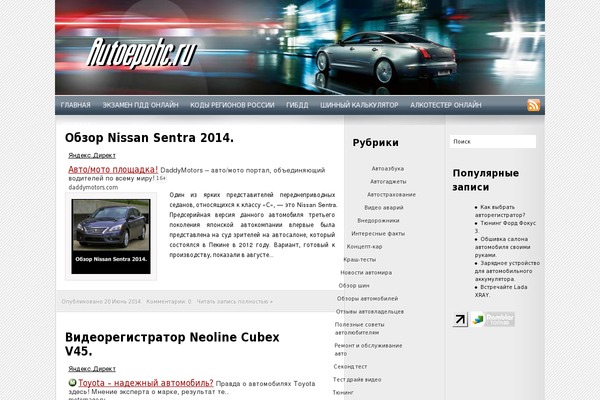600x400 pixels.
Task: Click the Autoepohc.ru site logo
Action: coord(142,53)
